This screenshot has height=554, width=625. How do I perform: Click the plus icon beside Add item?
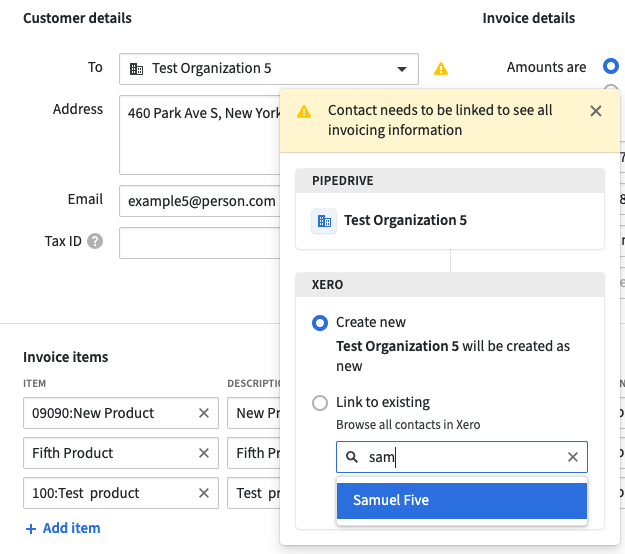coord(31,528)
